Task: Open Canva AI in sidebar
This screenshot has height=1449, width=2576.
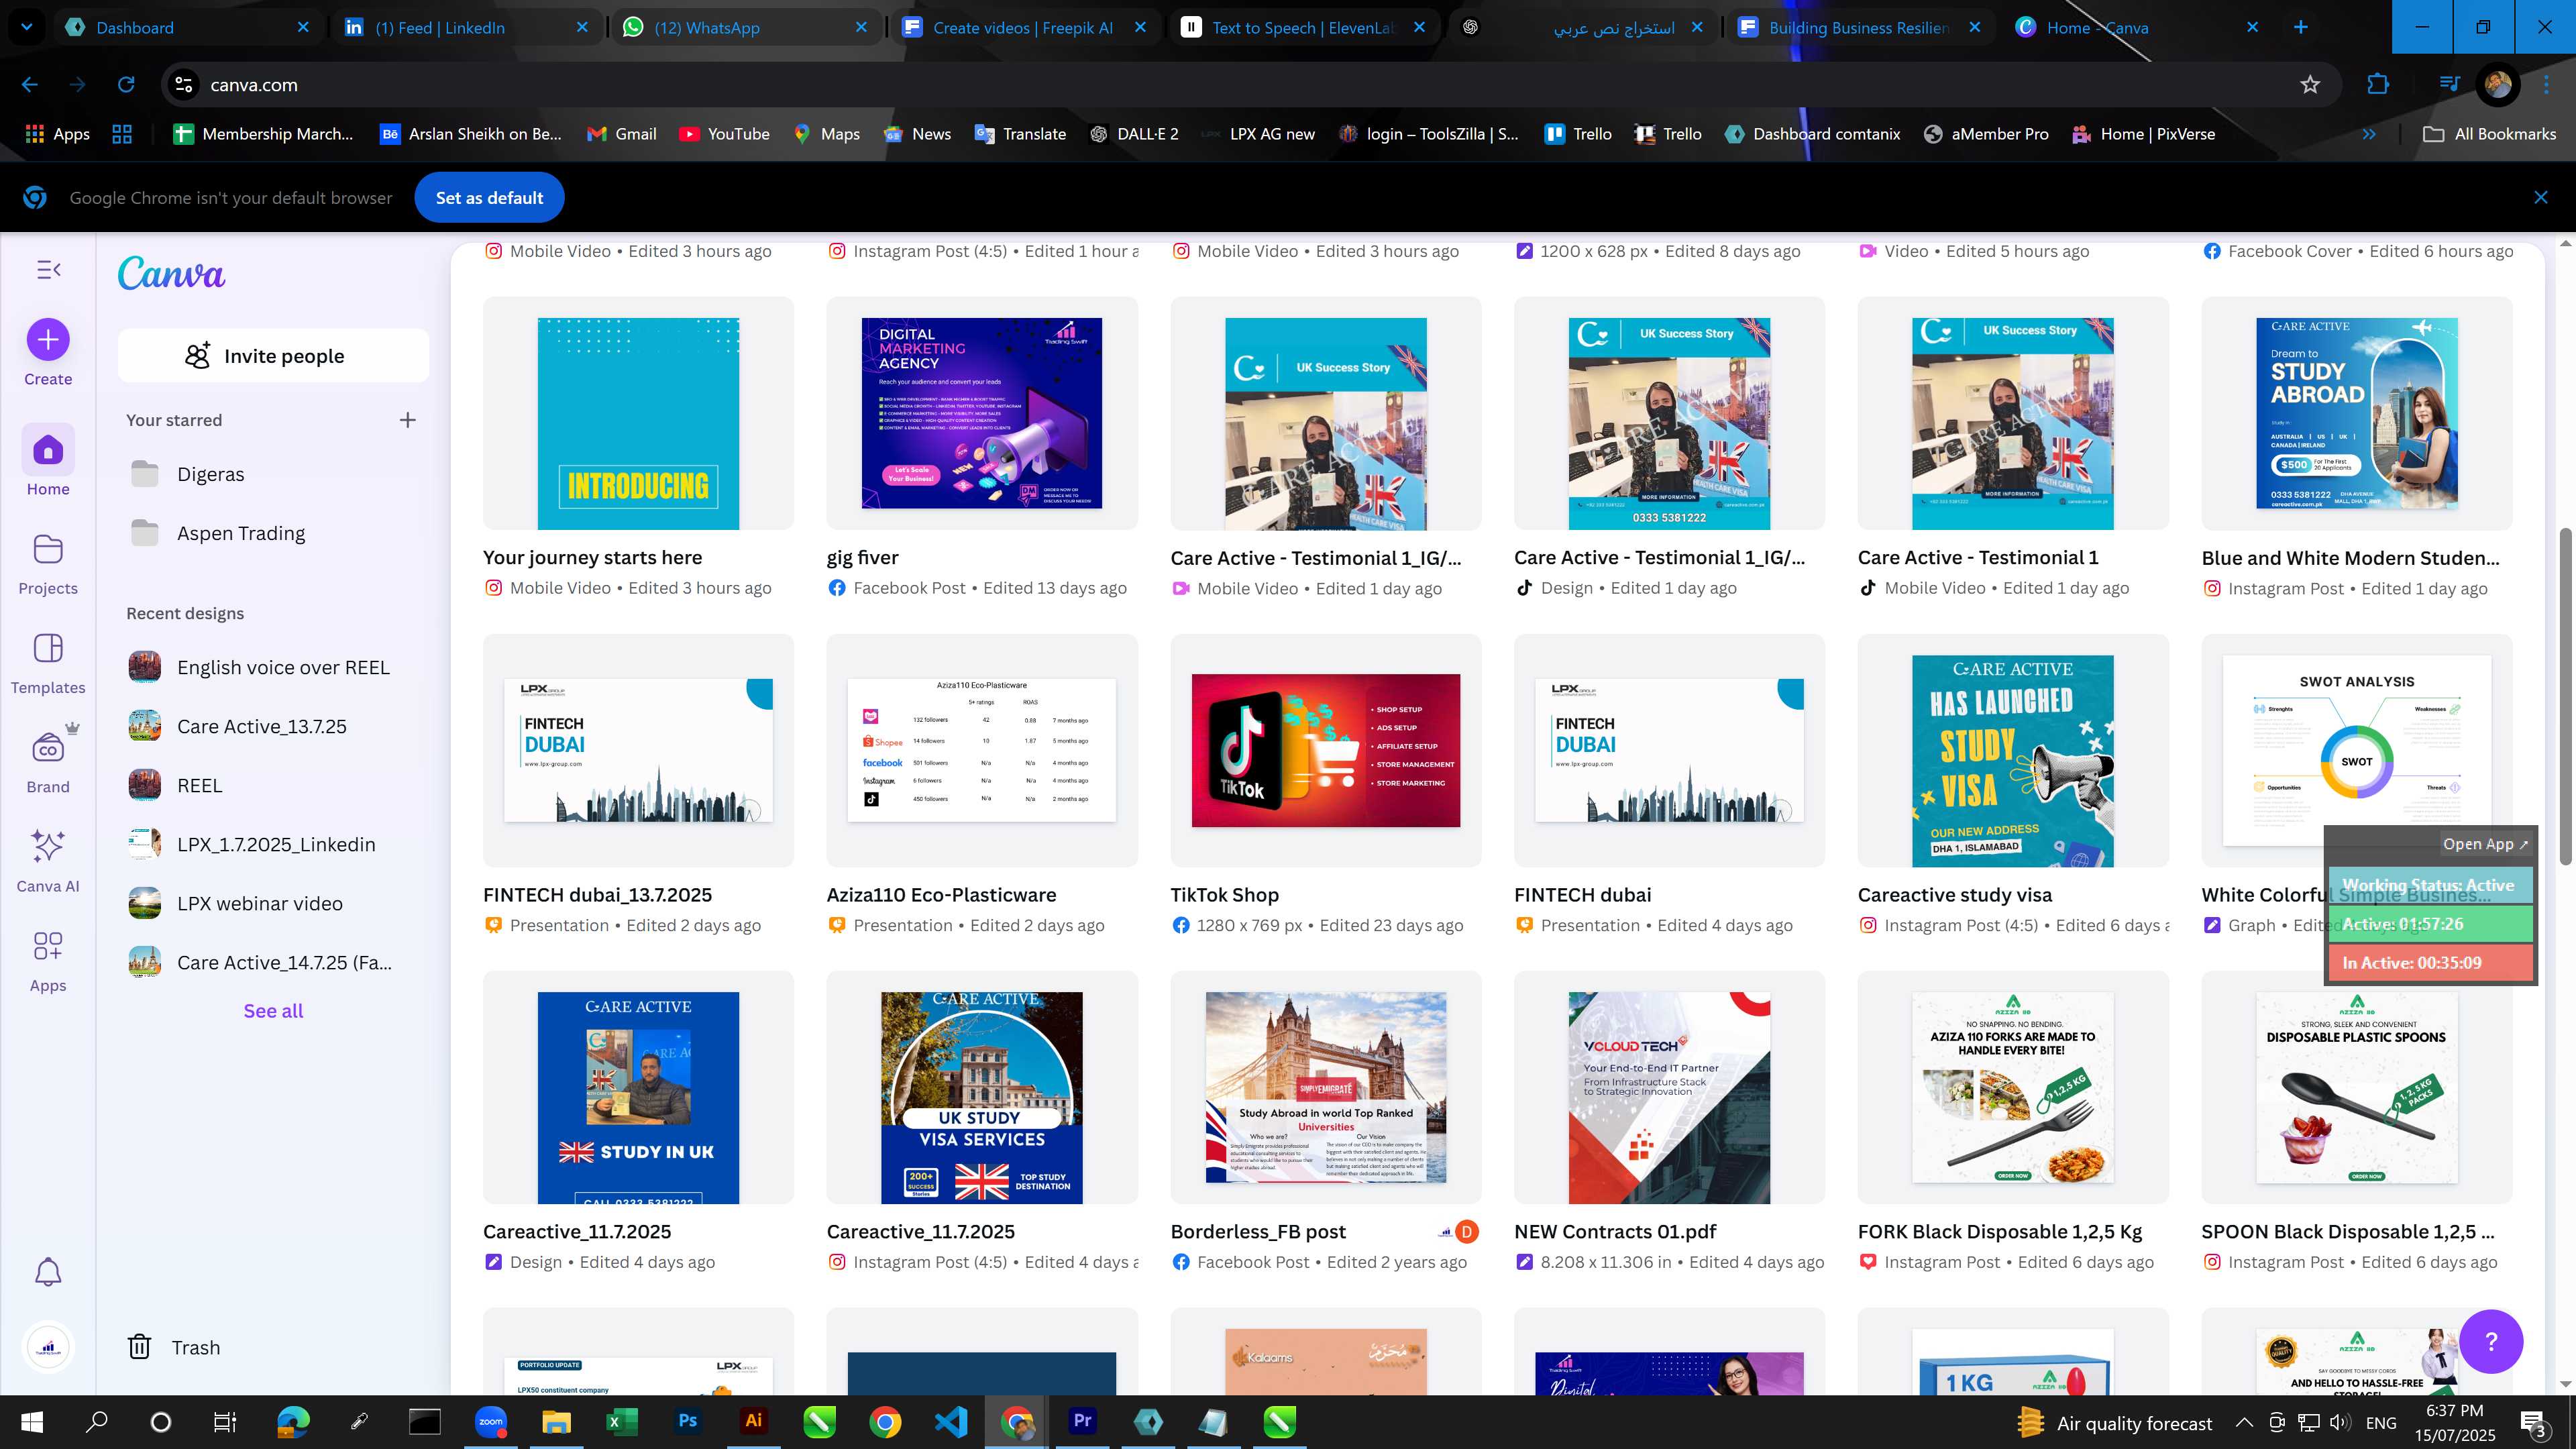Action: click(x=48, y=860)
